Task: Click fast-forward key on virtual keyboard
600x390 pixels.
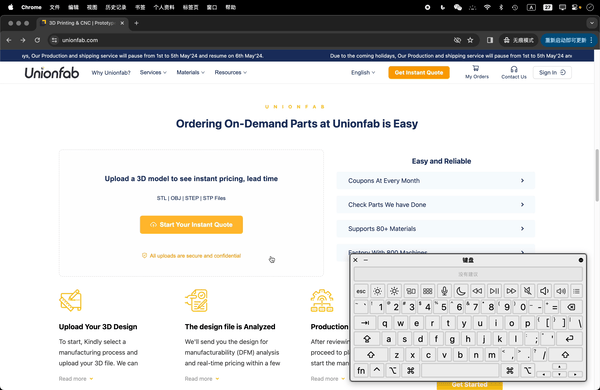Action: click(511, 291)
